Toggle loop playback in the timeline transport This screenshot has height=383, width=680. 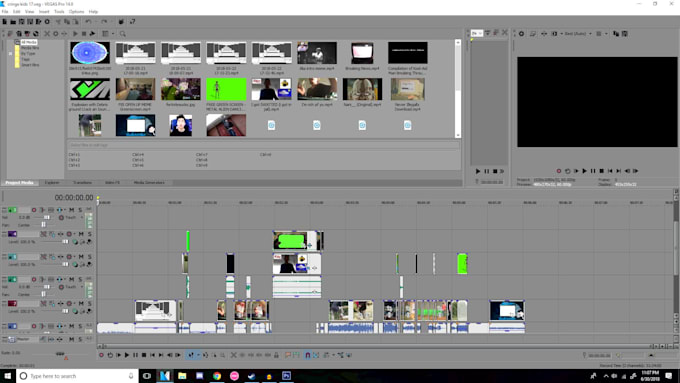[110, 355]
